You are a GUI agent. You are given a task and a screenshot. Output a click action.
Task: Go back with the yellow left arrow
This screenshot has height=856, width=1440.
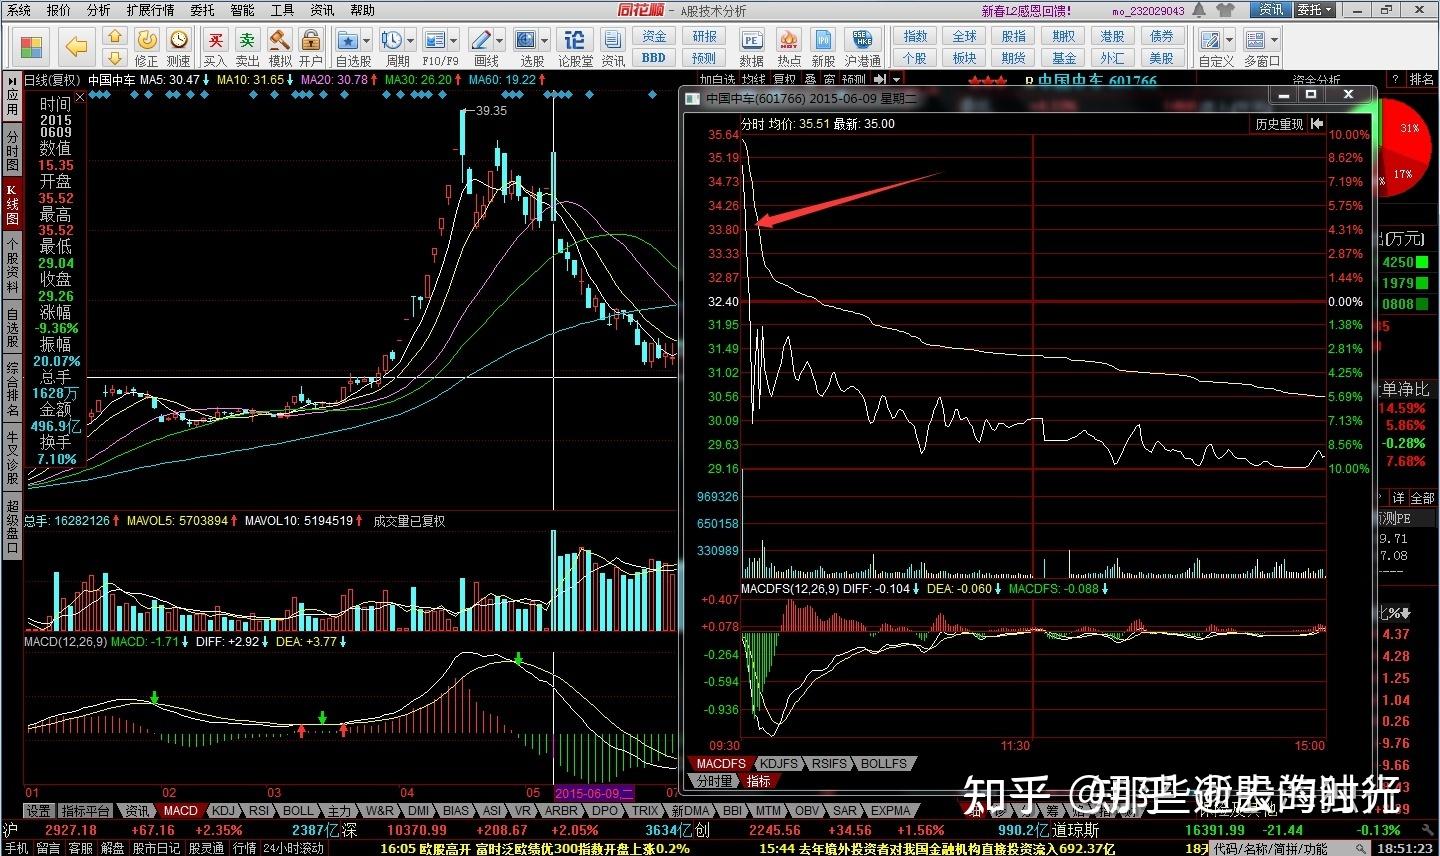pyautogui.click(x=77, y=47)
